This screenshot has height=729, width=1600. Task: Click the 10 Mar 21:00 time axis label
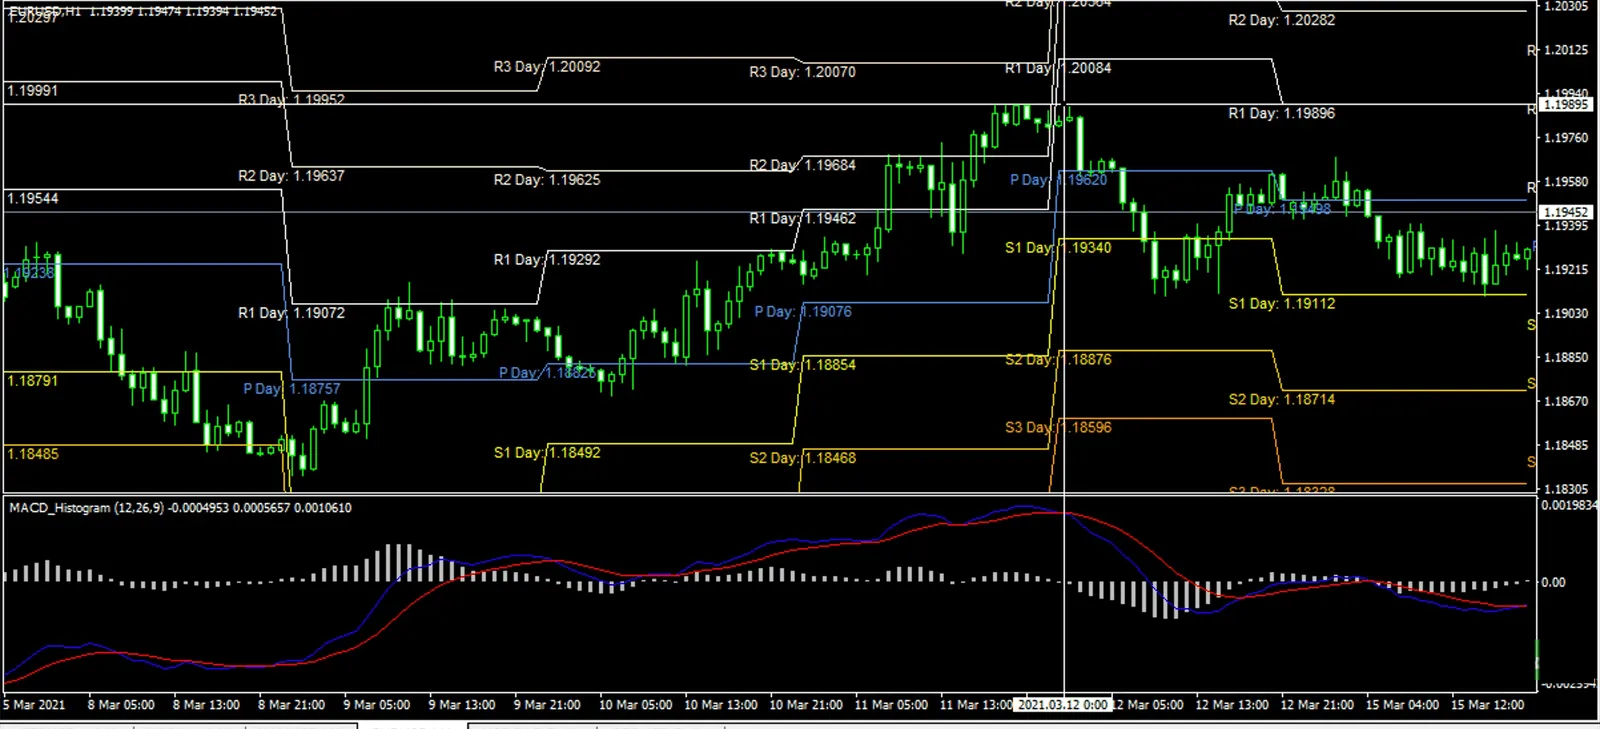click(805, 705)
